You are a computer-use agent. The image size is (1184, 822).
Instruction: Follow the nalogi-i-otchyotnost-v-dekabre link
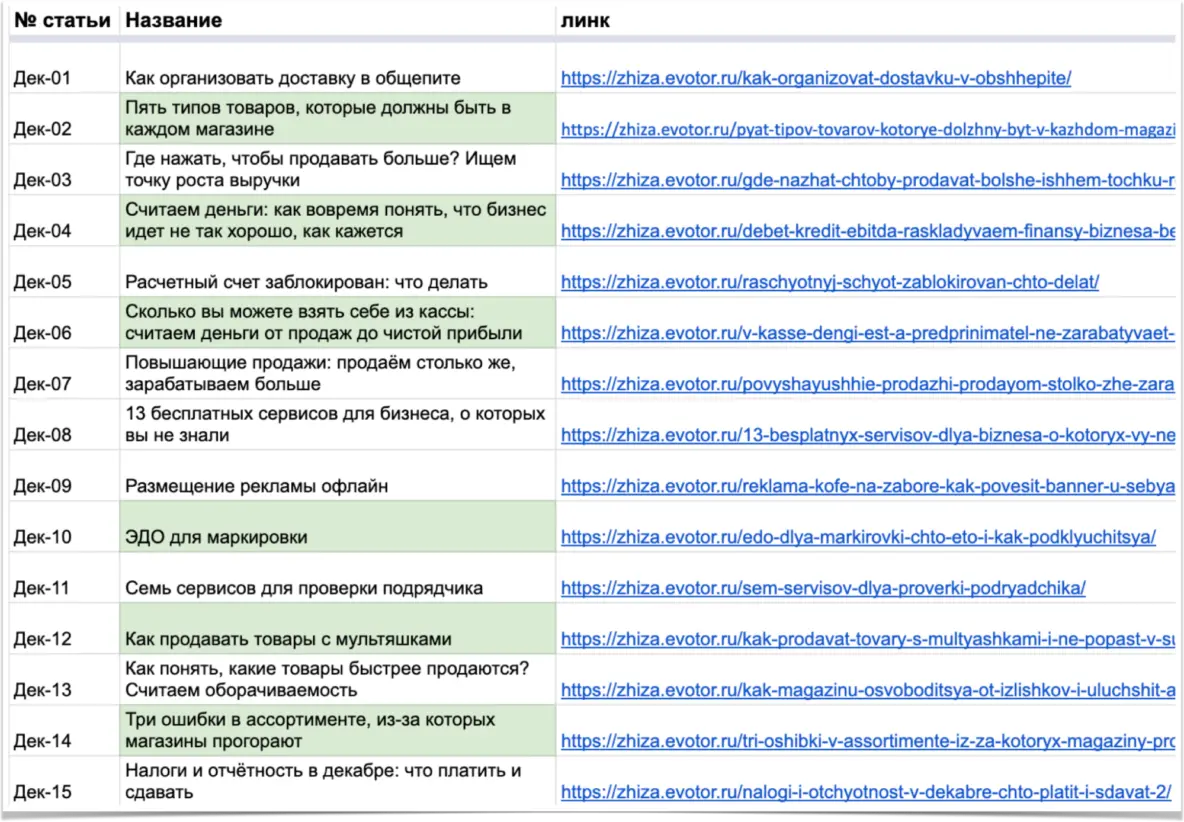click(865, 792)
